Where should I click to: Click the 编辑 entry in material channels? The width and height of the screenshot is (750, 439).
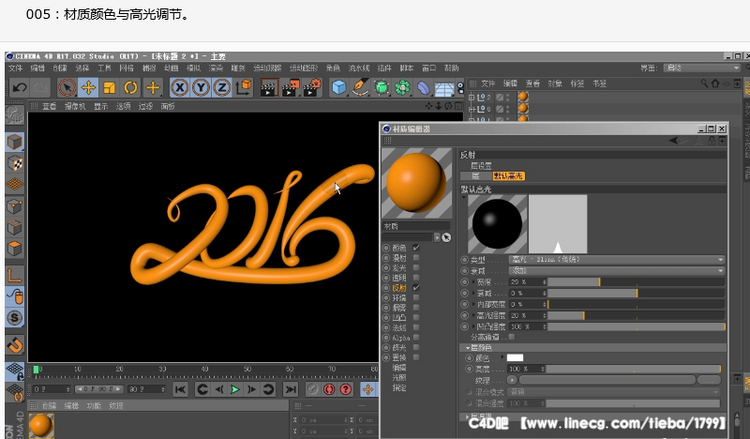tap(399, 368)
